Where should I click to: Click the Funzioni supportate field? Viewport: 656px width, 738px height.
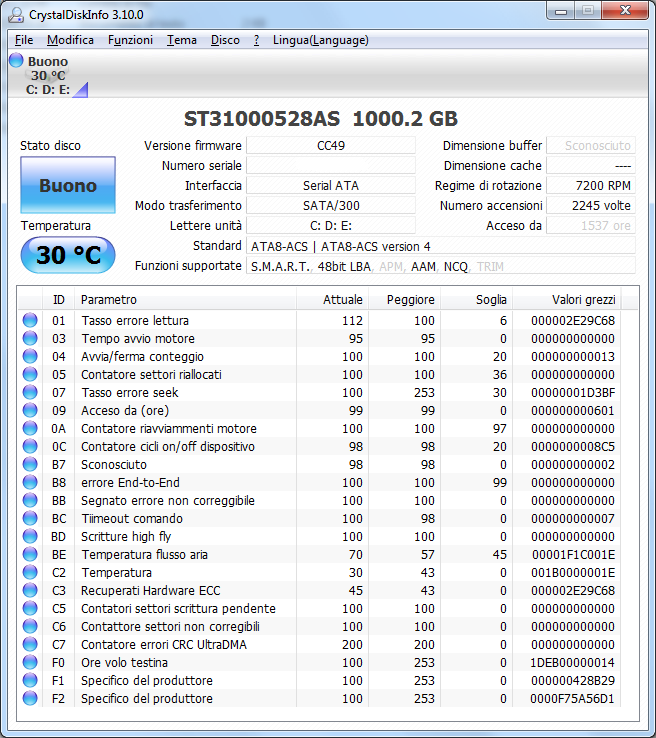coord(441,266)
